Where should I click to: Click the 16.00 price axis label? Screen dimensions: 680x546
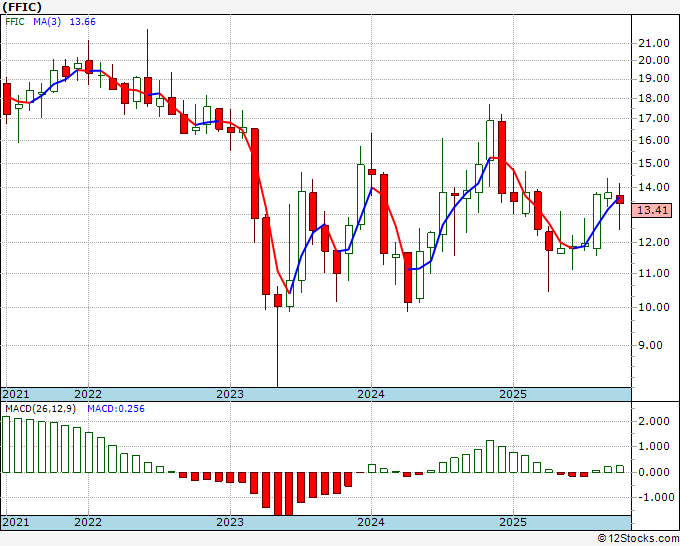pyautogui.click(x=654, y=140)
